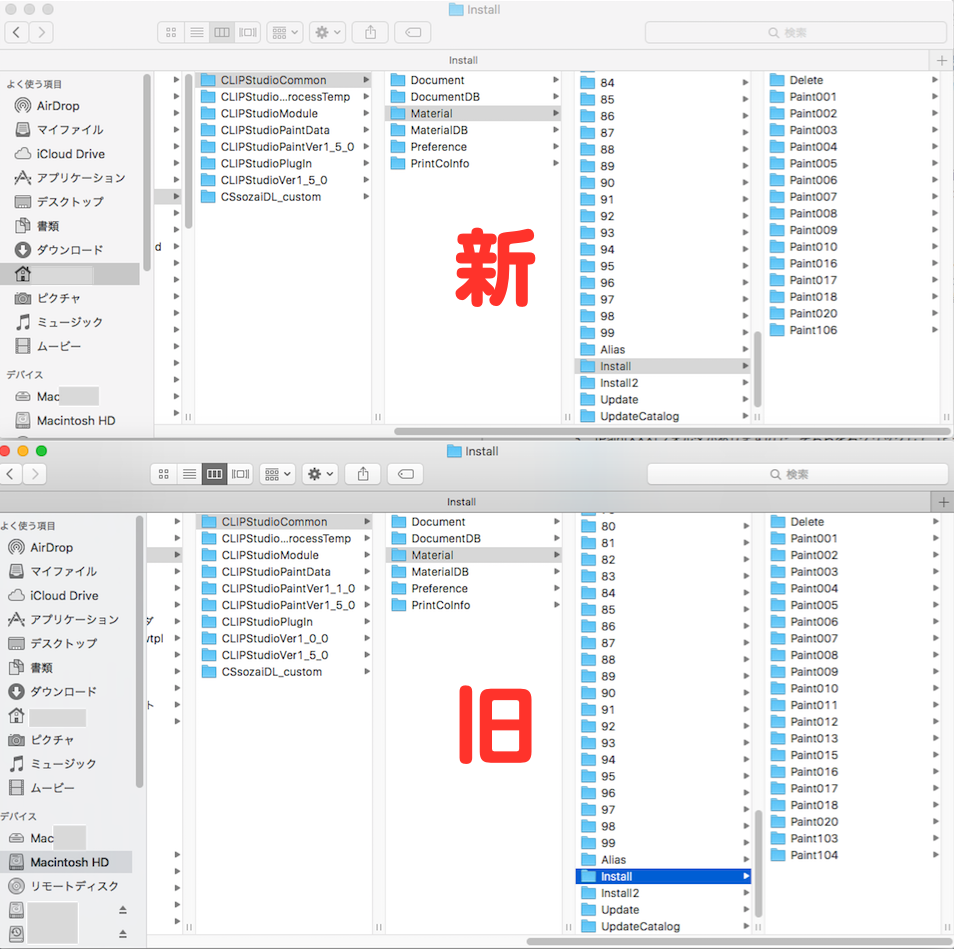Select highlighted Install folder in bottom window
Viewport: 954px width, 949px height.
[663, 876]
